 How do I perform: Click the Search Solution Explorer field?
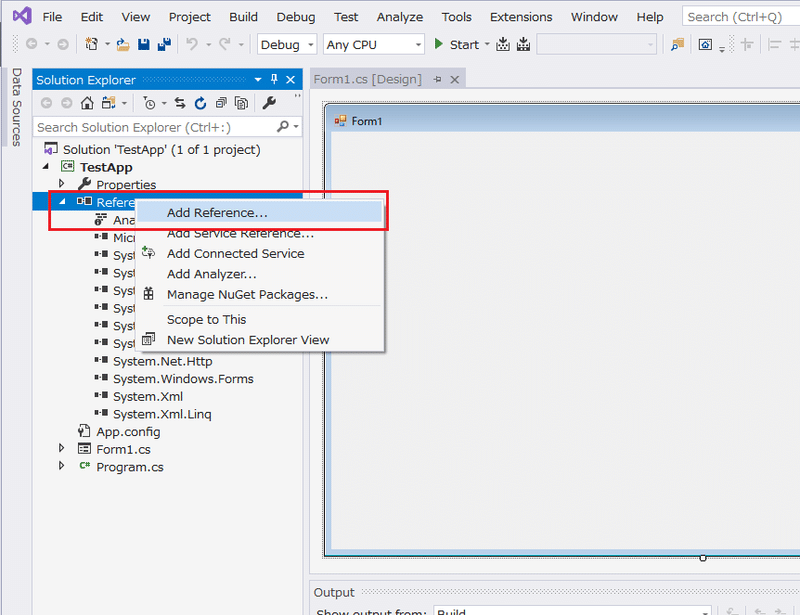click(156, 127)
